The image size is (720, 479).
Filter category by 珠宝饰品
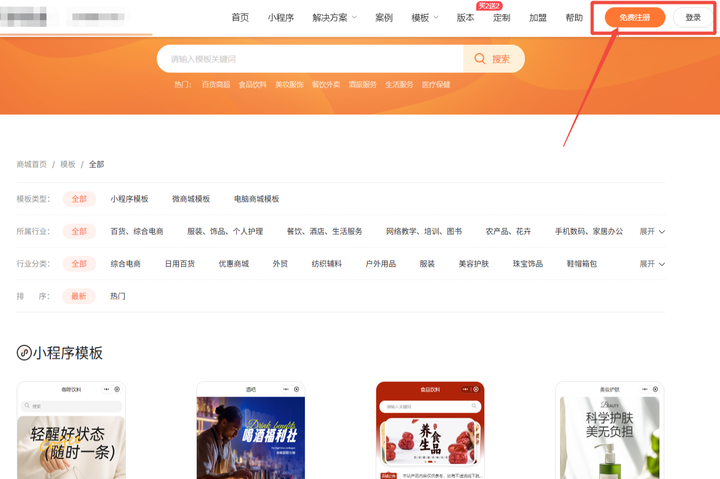point(528,264)
